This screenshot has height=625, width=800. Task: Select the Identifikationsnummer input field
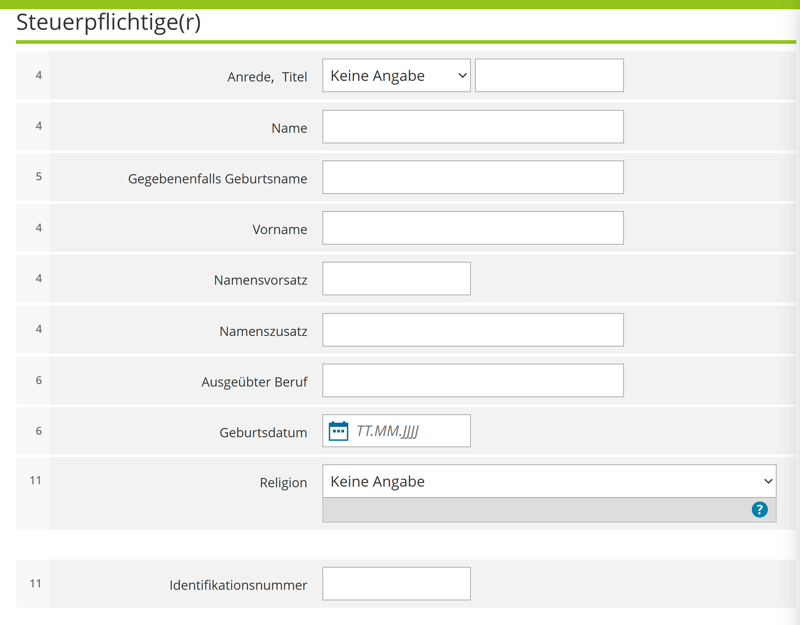pos(396,584)
